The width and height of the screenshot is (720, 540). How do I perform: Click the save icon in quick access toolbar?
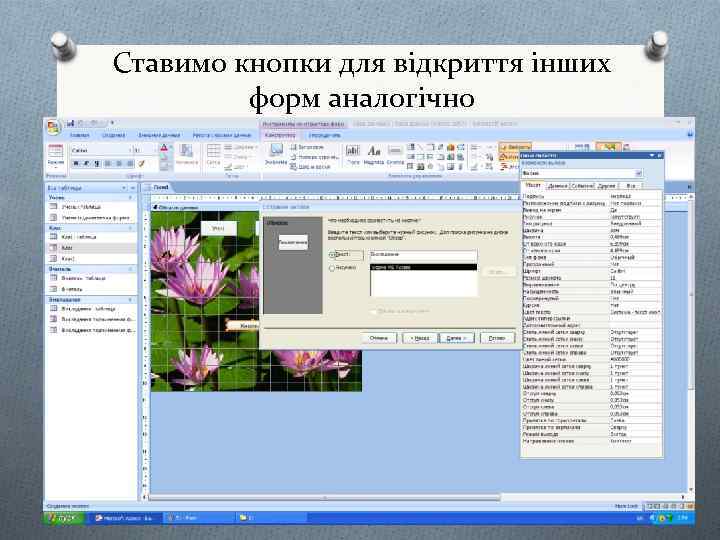(x=70, y=123)
